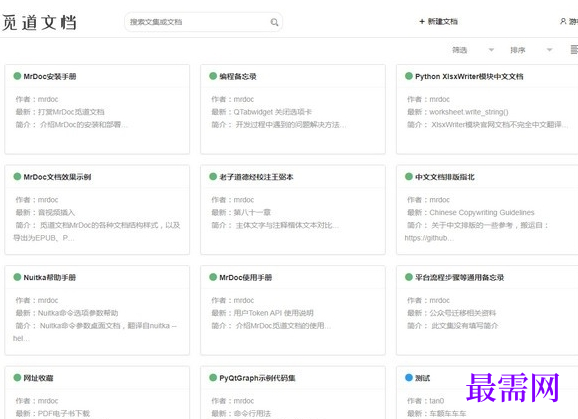Open Python XlsxWriter模块中文文档 collection

pos(469,77)
